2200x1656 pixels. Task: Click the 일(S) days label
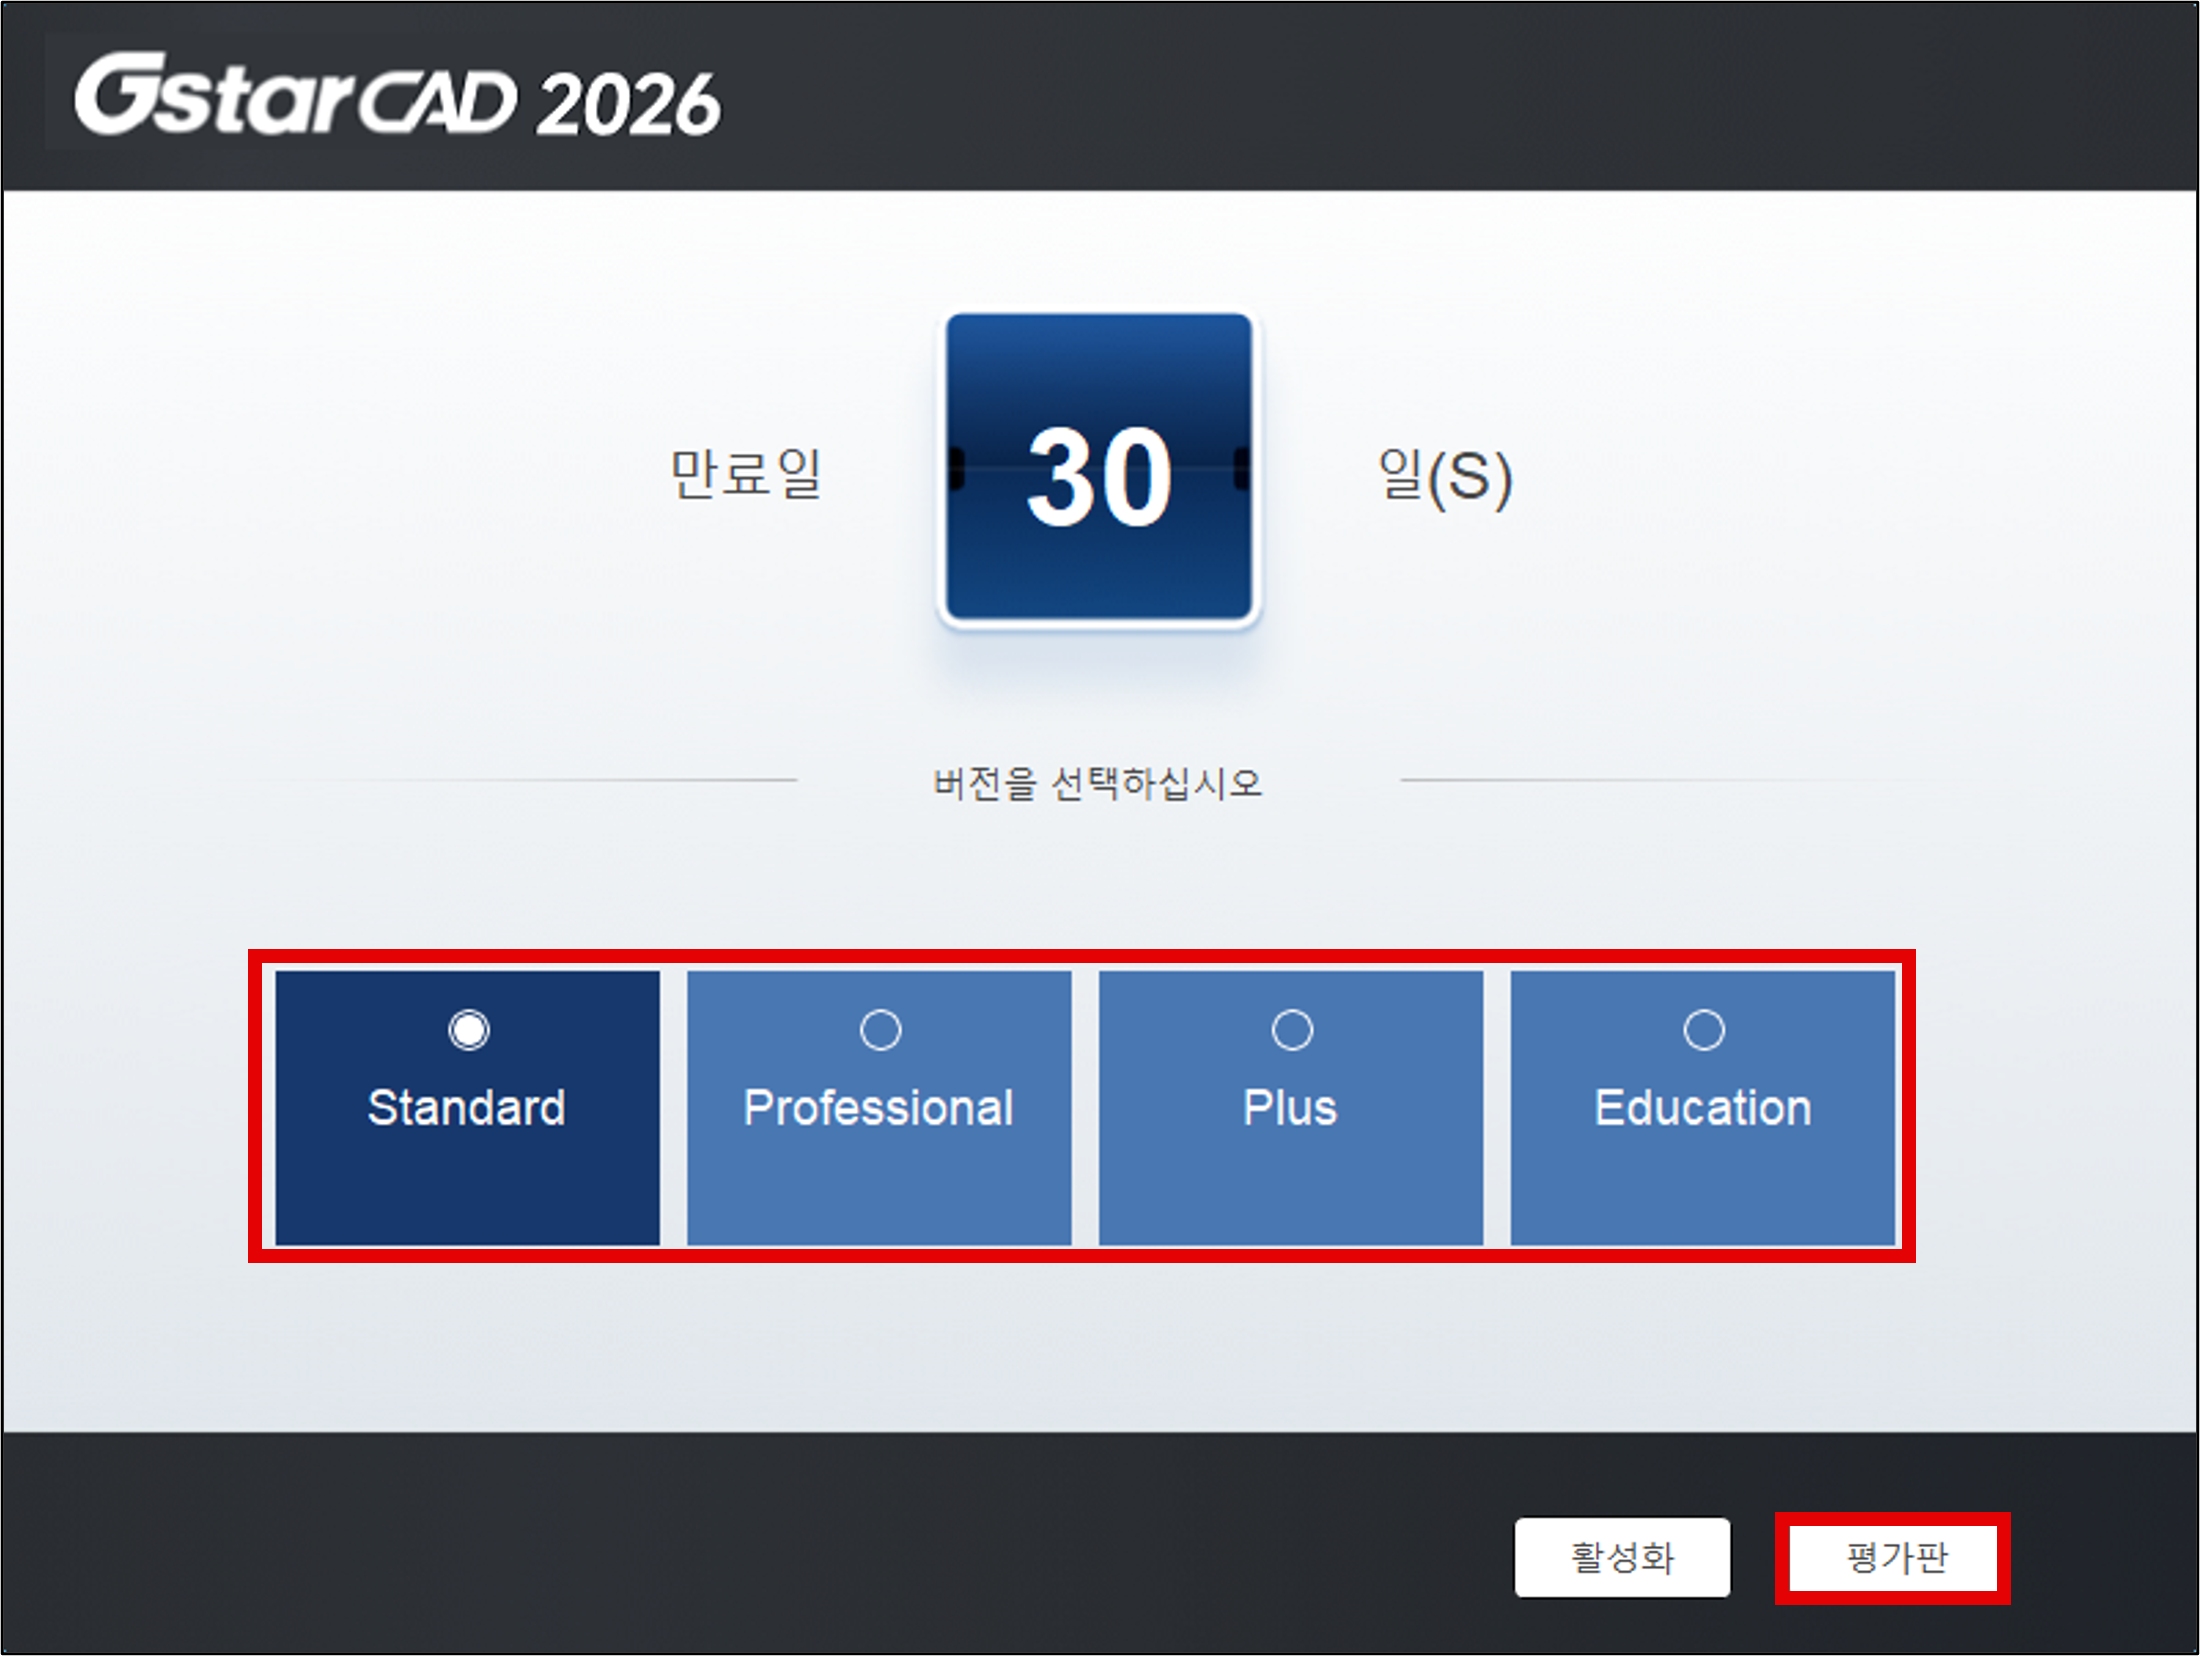pyautogui.click(x=1444, y=476)
